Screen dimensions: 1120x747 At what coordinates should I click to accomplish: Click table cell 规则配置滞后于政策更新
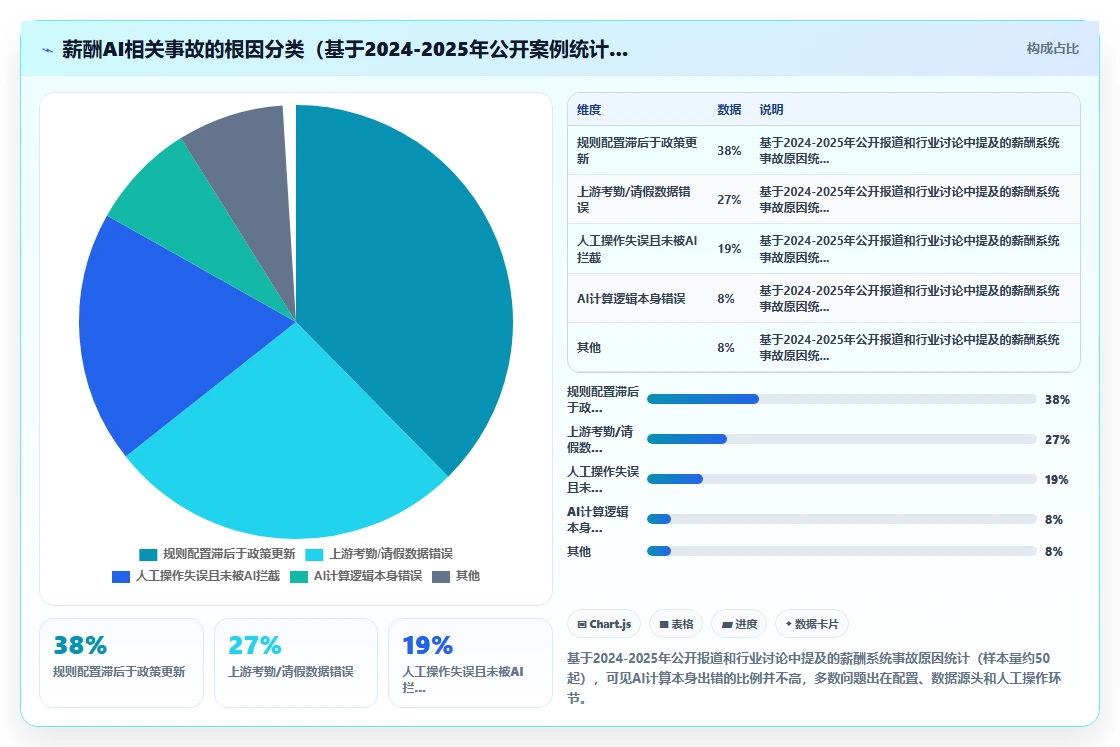[637, 151]
